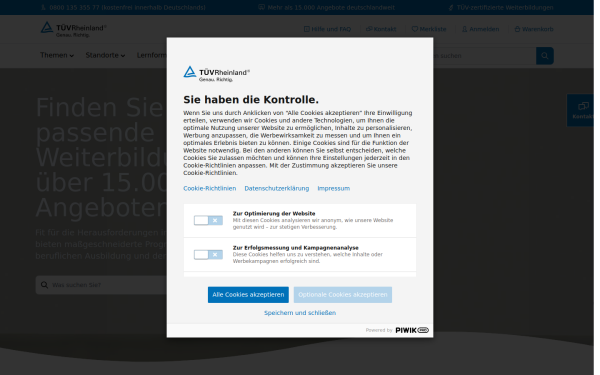Open the Cookie-Richtlinien link

point(209,188)
